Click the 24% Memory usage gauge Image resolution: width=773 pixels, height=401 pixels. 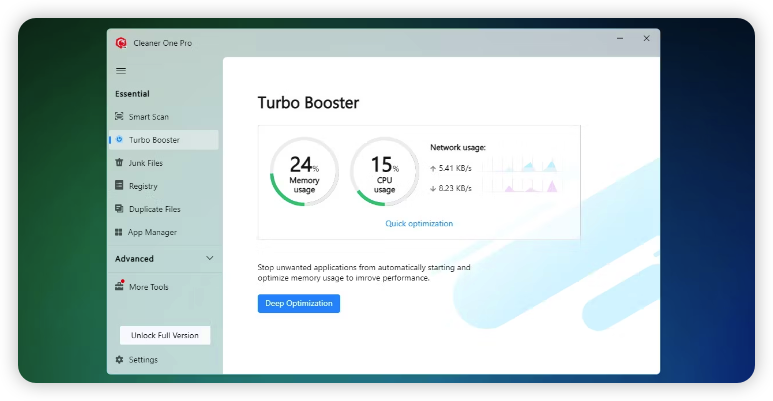(x=304, y=172)
